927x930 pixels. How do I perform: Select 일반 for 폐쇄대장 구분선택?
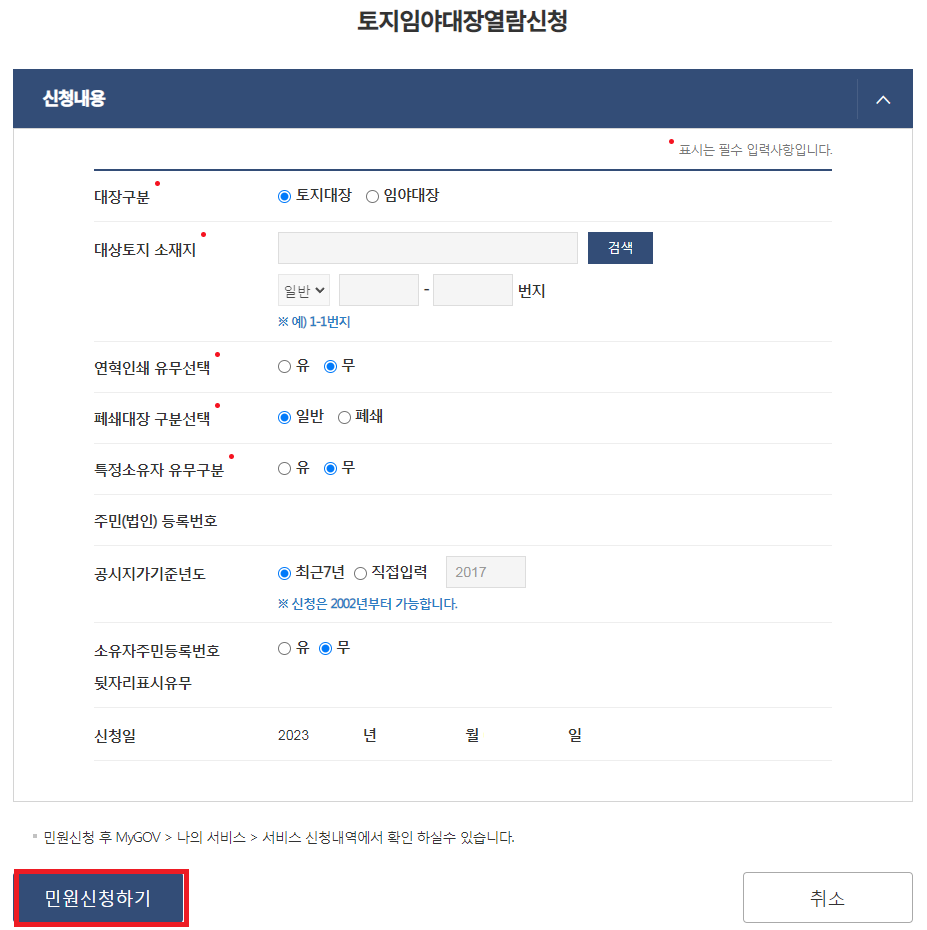coord(284,418)
